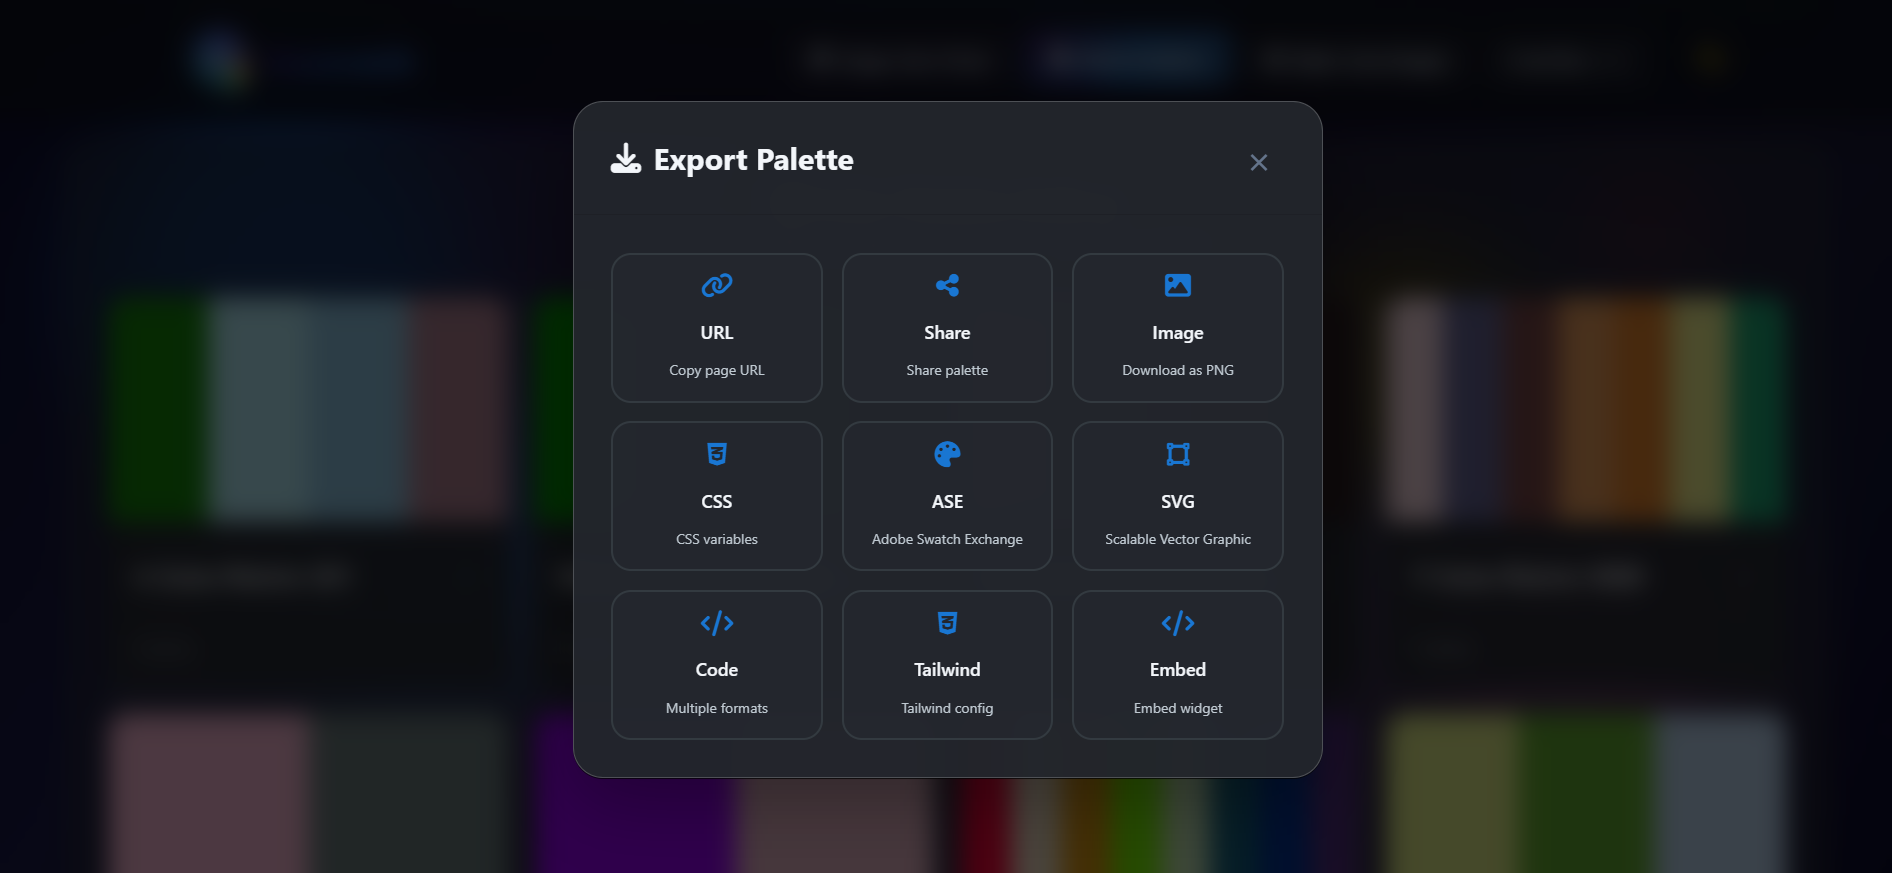Click the Share nodes icon

(947, 285)
